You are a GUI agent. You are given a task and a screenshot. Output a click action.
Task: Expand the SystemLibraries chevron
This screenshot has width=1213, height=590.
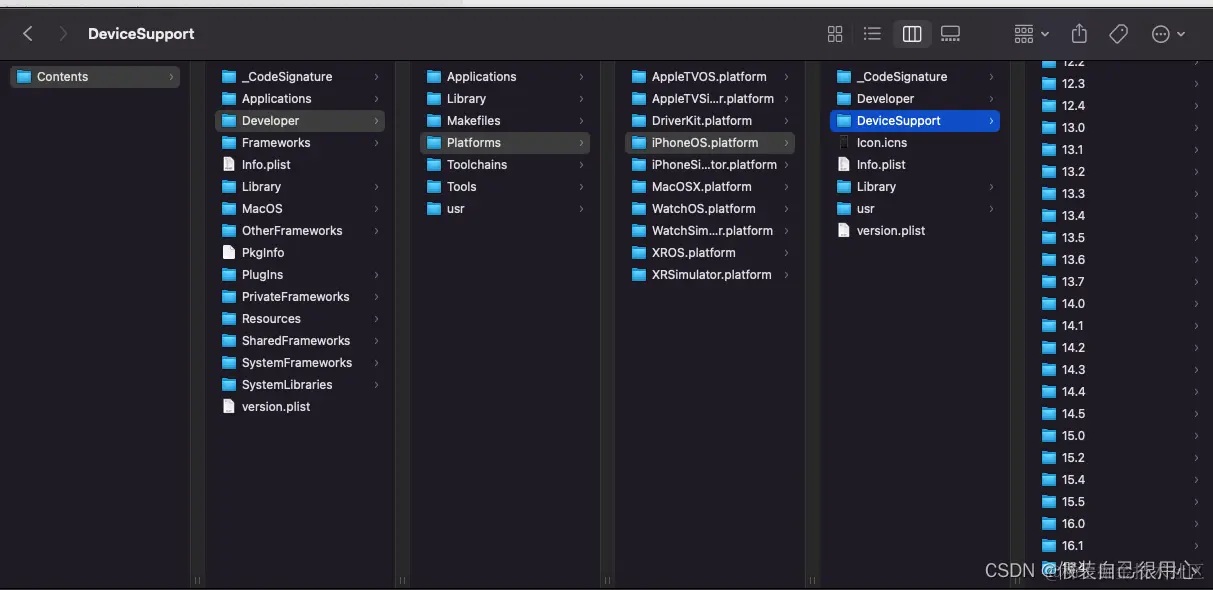tap(377, 385)
